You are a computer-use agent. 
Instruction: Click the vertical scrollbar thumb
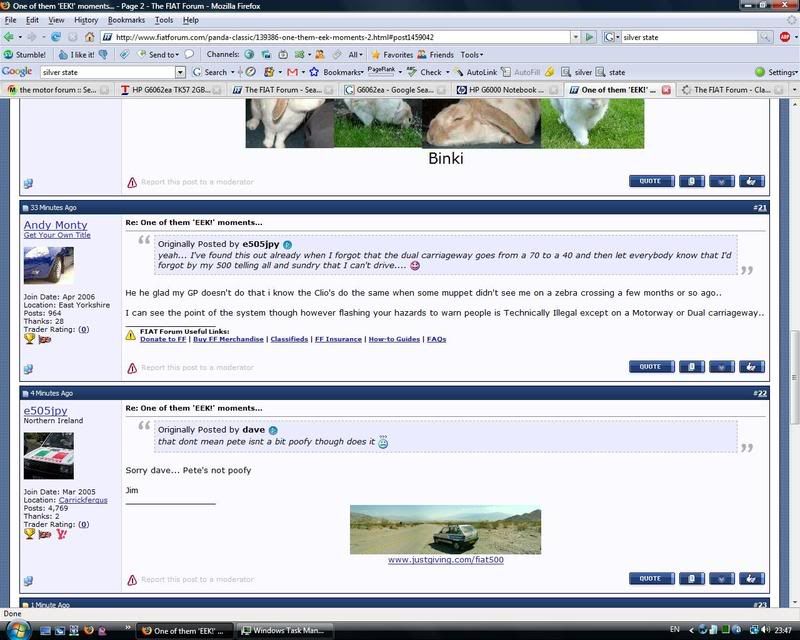coord(794,377)
